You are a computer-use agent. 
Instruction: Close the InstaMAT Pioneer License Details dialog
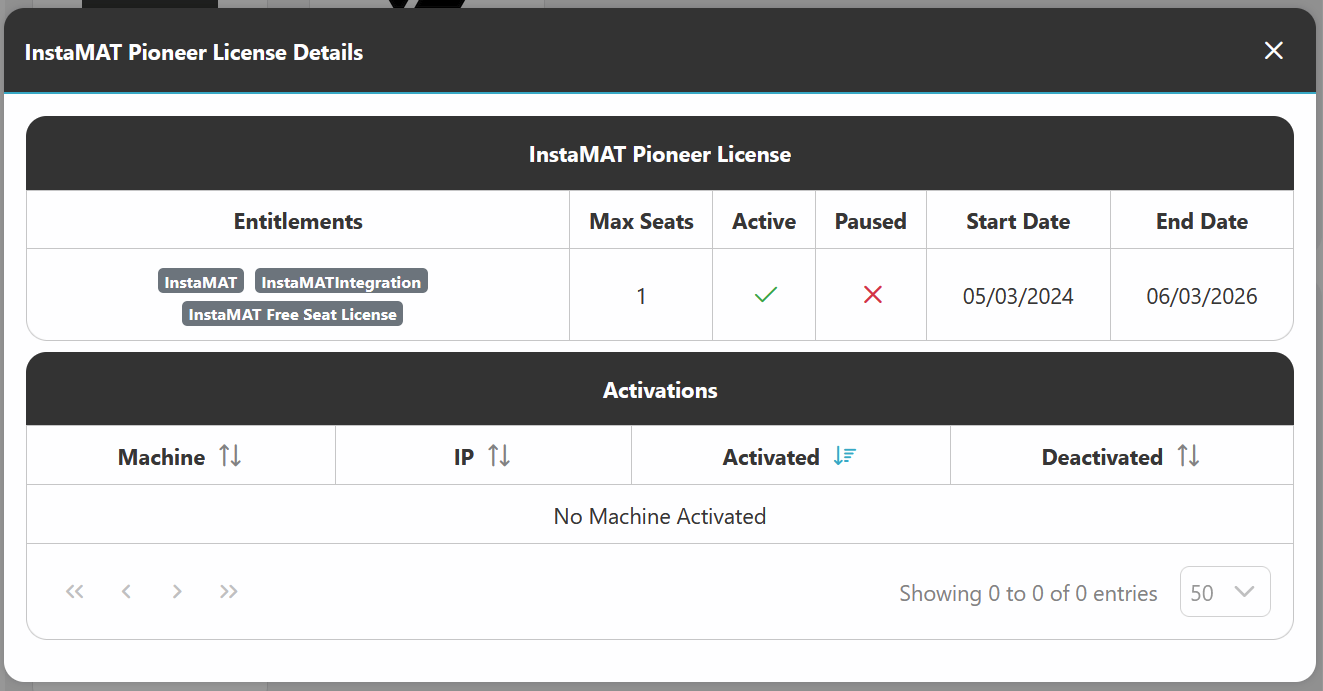1273,51
